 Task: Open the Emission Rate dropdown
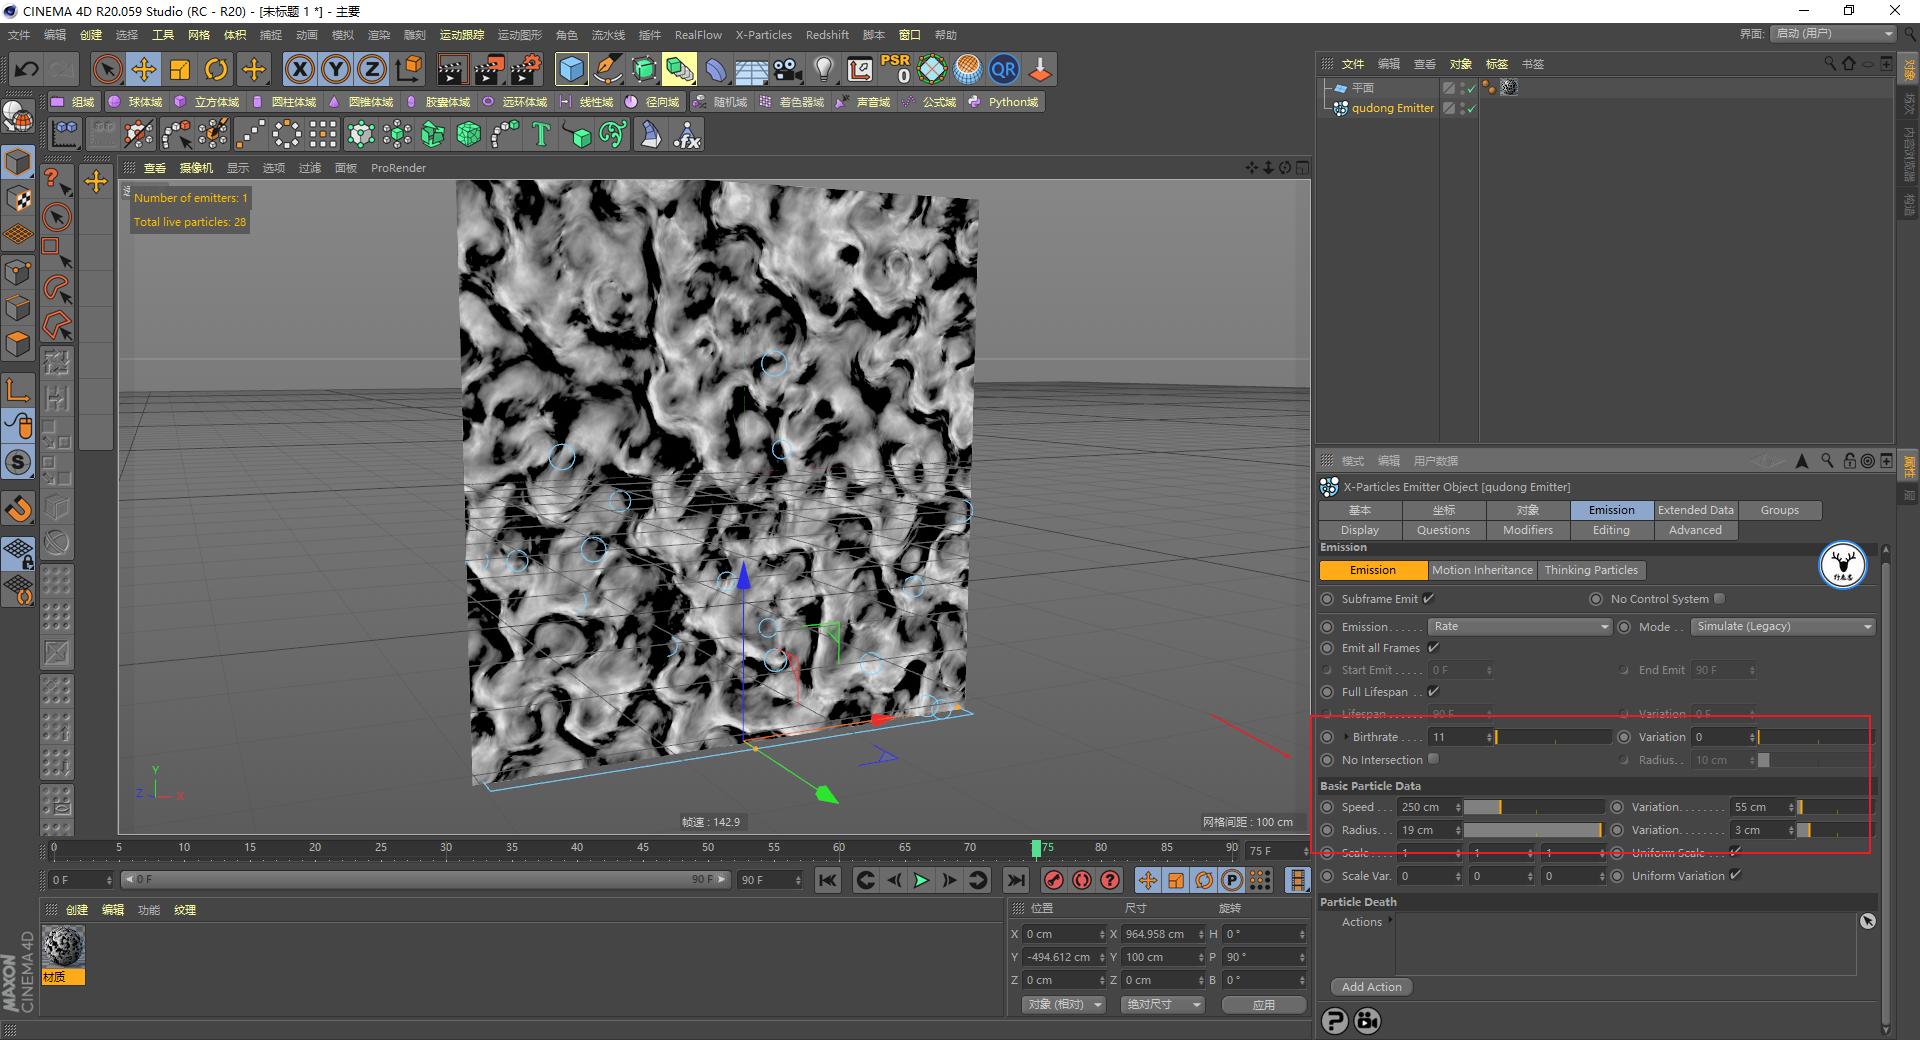(1518, 626)
